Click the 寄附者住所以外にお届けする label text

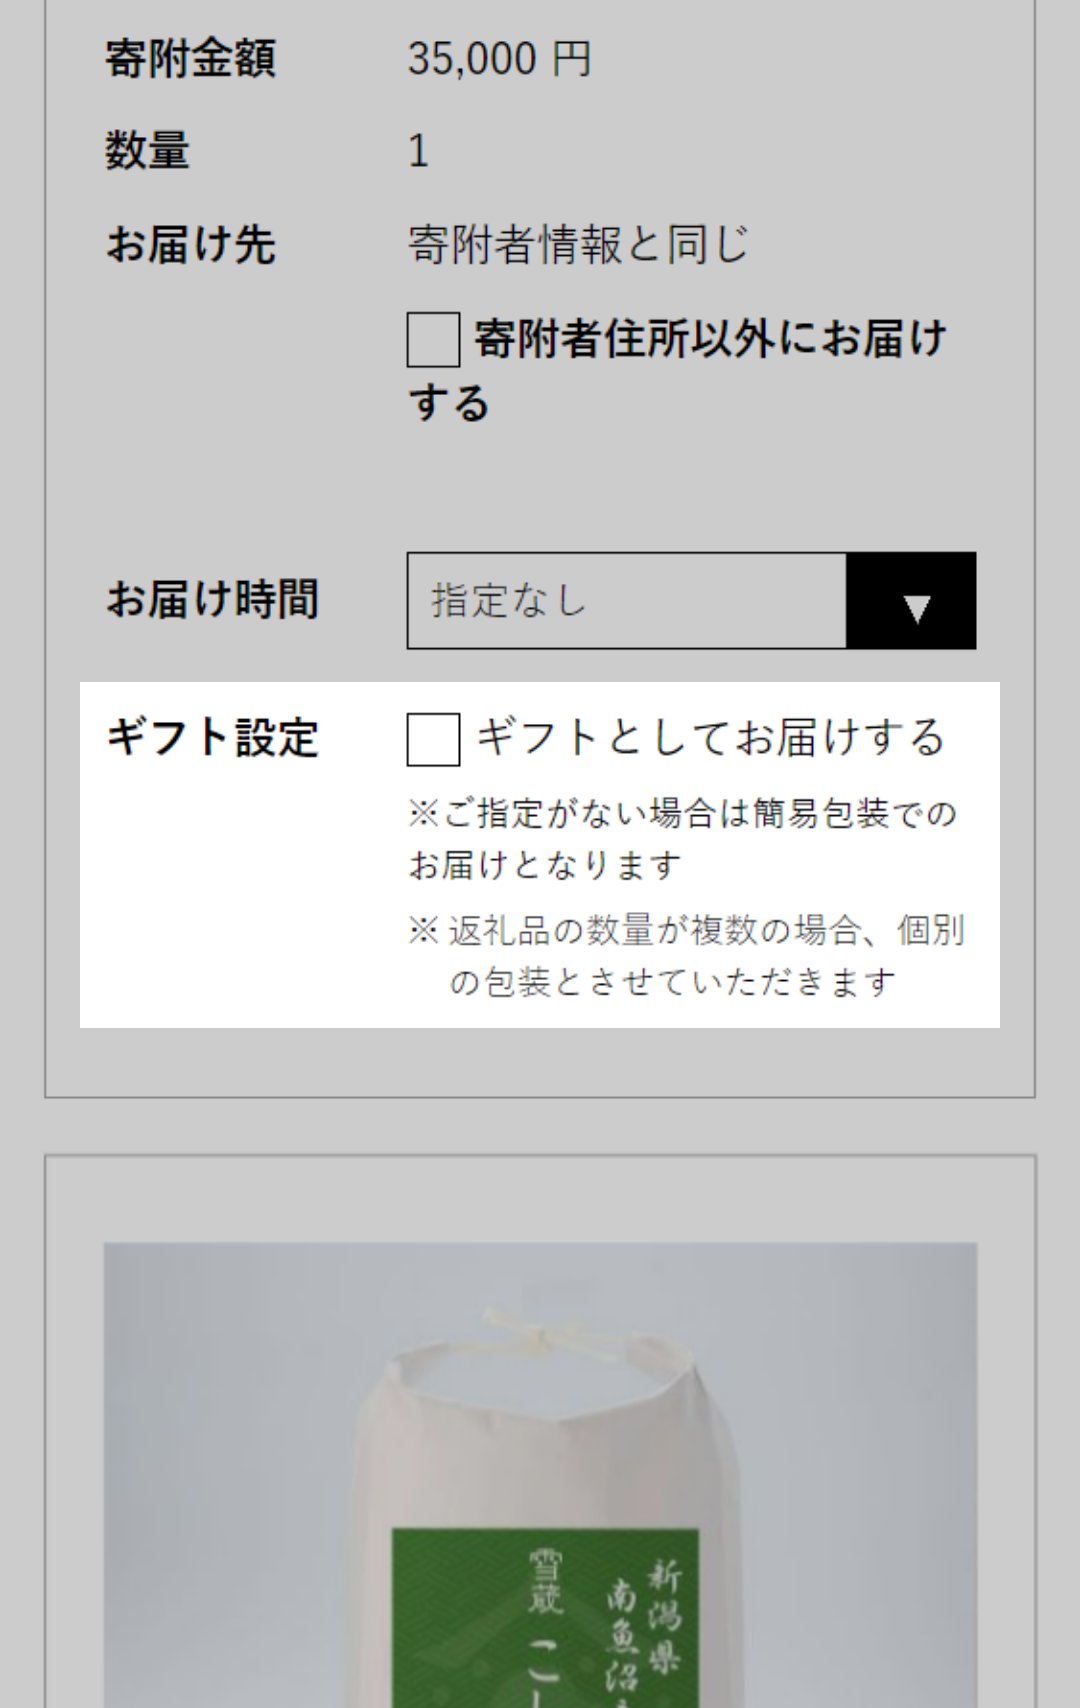coord(677,370)
